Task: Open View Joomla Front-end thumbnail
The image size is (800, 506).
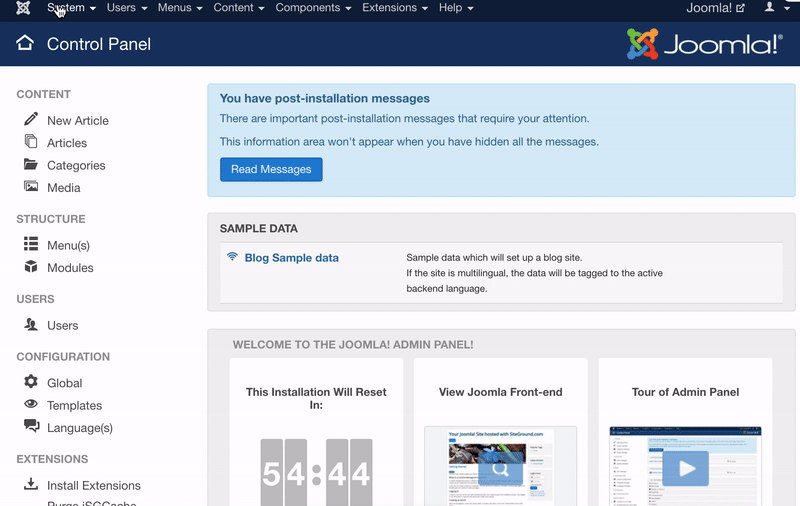Action: 501,466
